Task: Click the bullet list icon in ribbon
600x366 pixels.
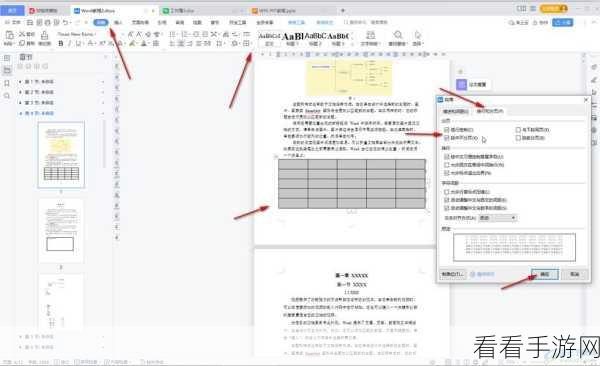Action: coord(172,34)
